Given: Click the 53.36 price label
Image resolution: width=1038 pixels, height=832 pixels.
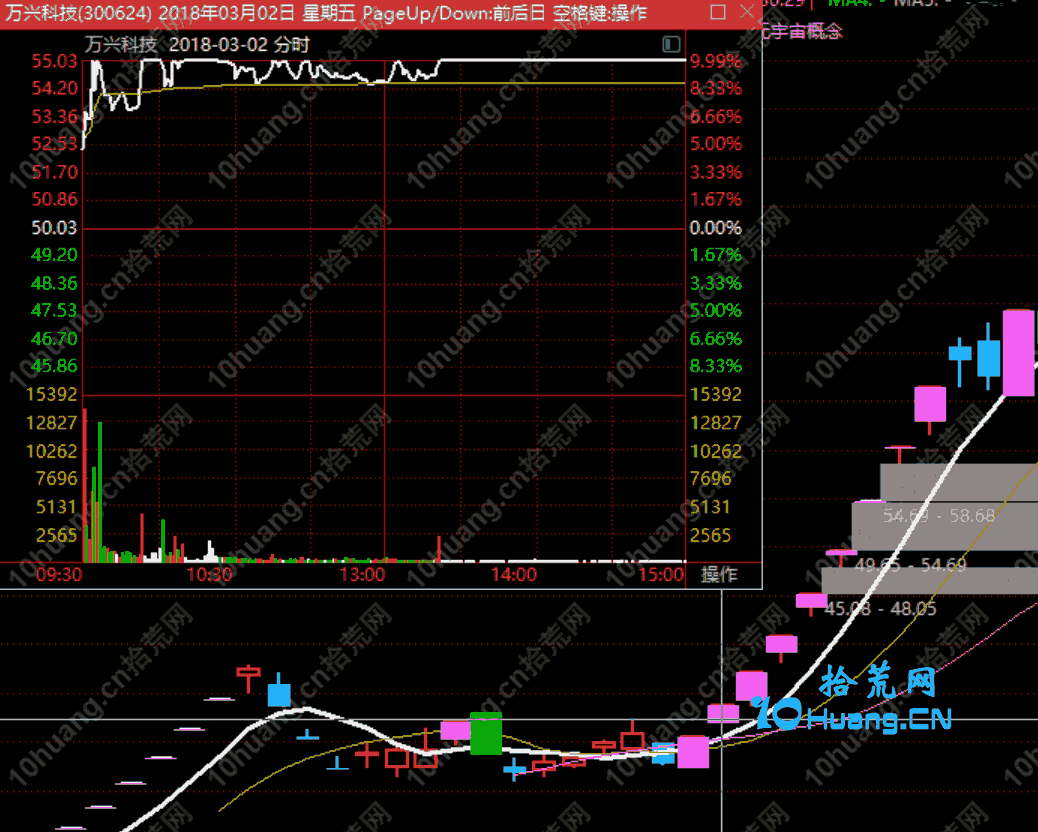Looking at the screenshot, I should point(54,117).
